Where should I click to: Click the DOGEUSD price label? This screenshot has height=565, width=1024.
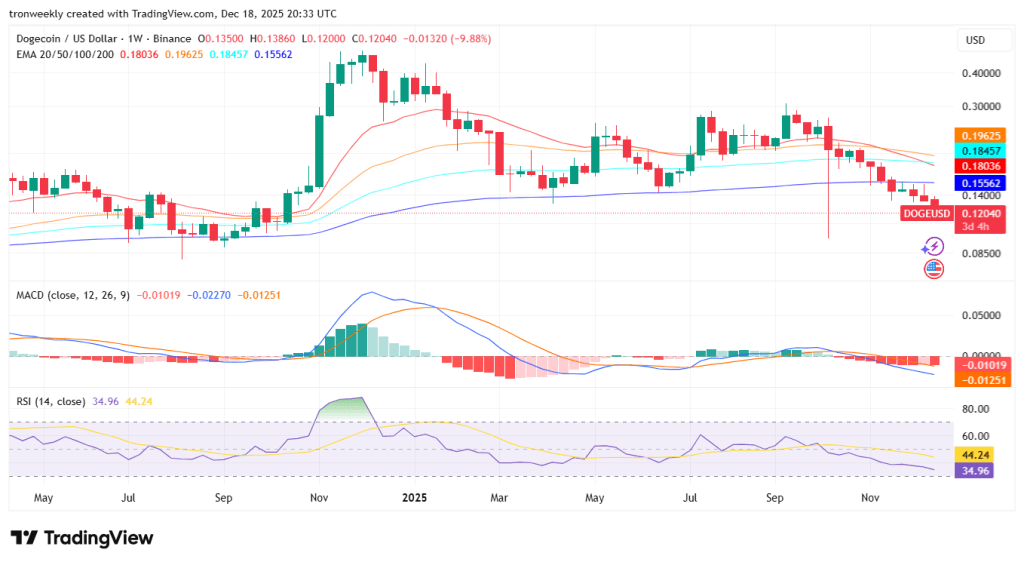[927, 214]
